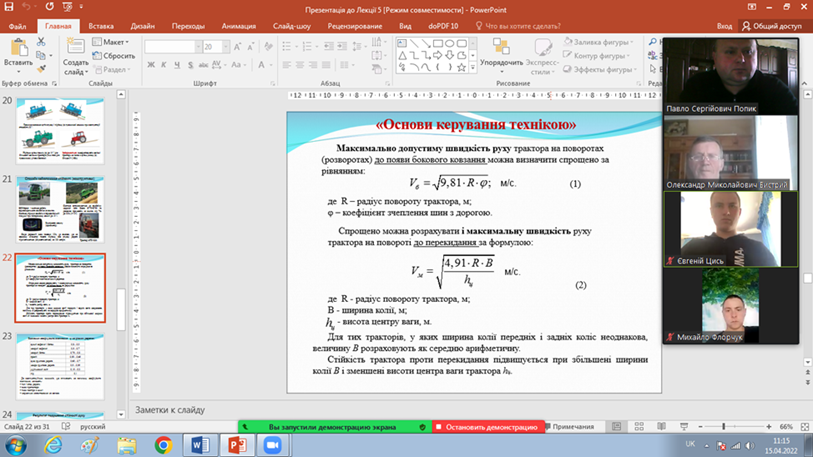Viewport: 813px width, 457px height.
Task: Start the slide show from the status bar icon
Action: click(684, 426)
